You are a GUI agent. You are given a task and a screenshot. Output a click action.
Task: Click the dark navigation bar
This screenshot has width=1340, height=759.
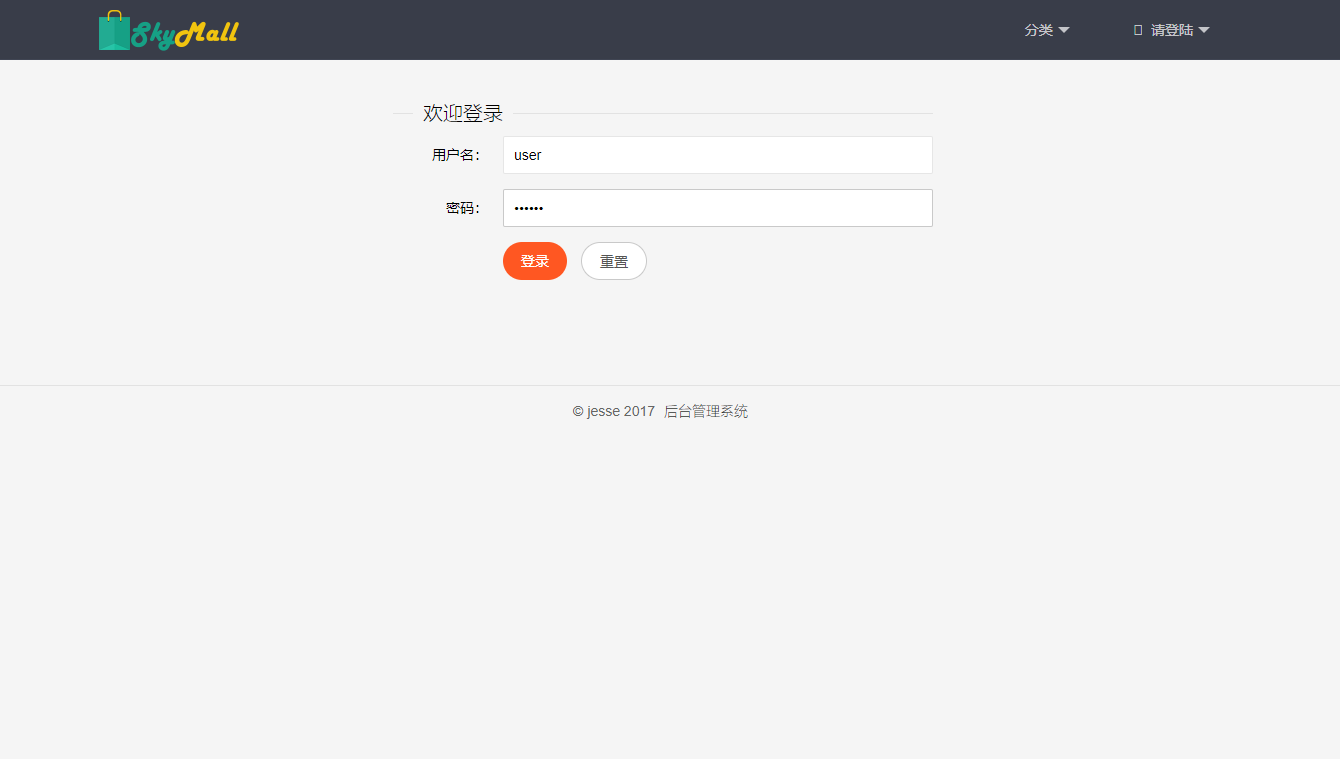pos(650,30)
